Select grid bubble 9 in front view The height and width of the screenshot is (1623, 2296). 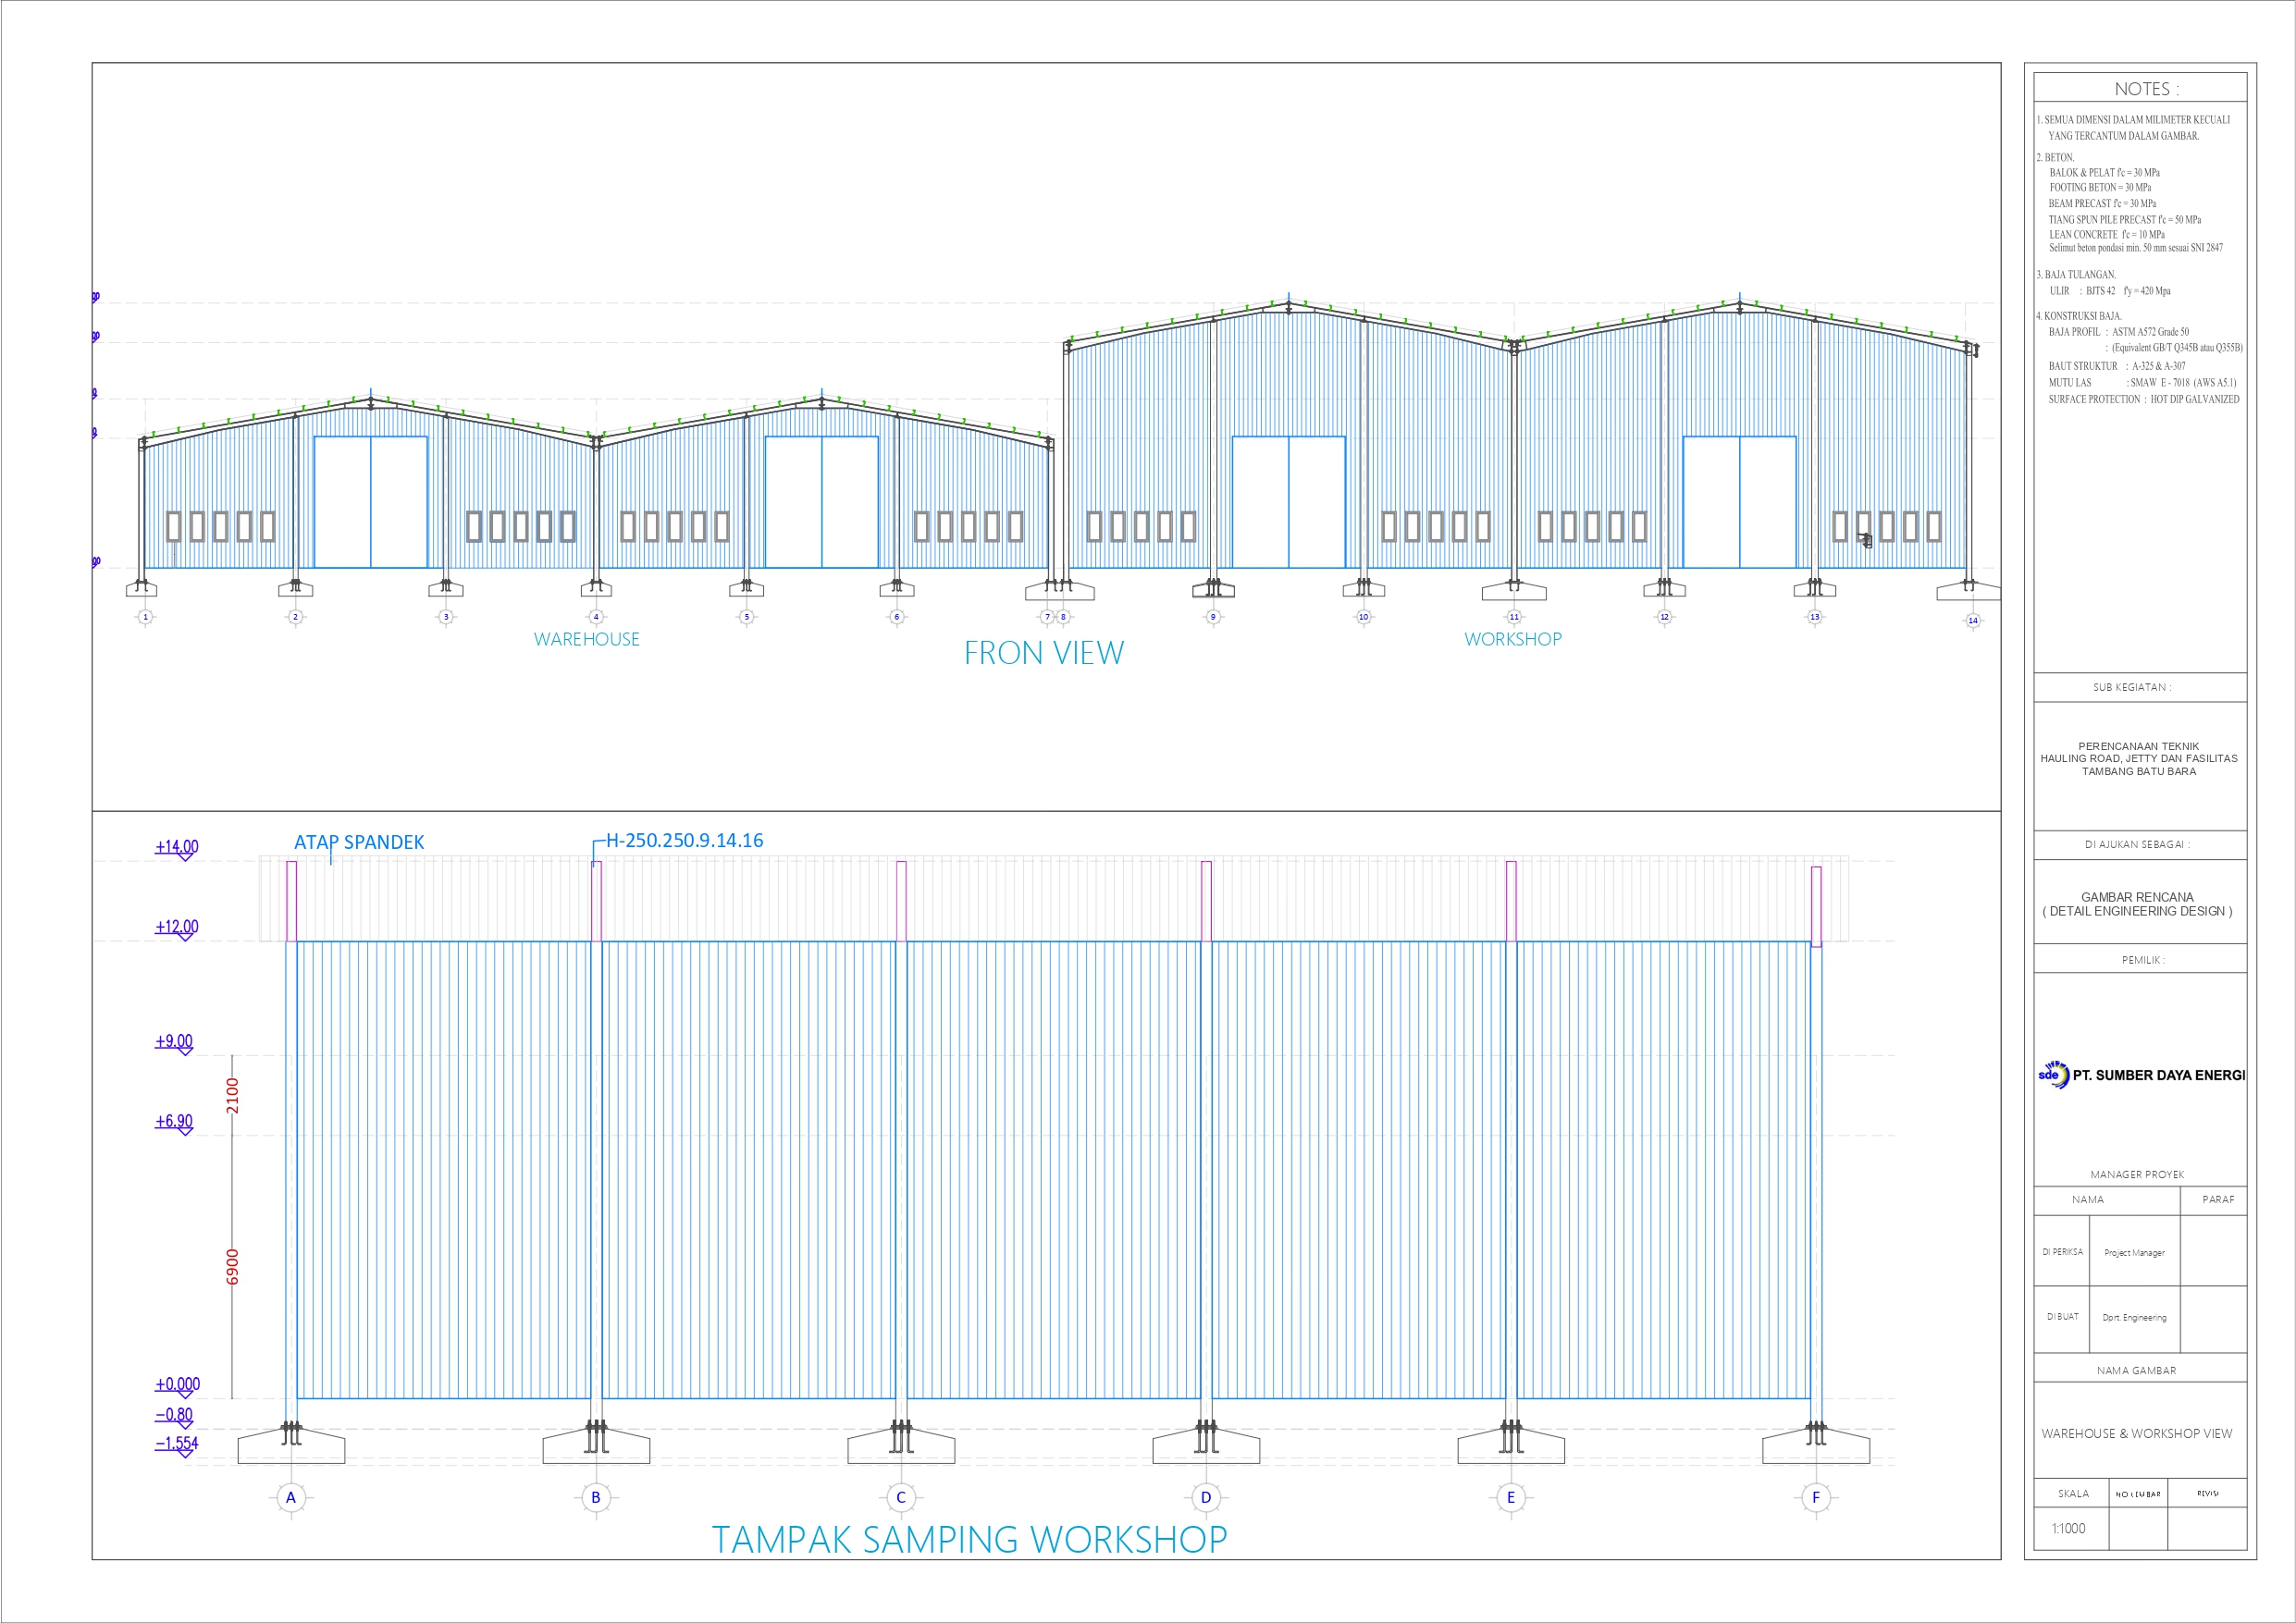[1213, 617]
